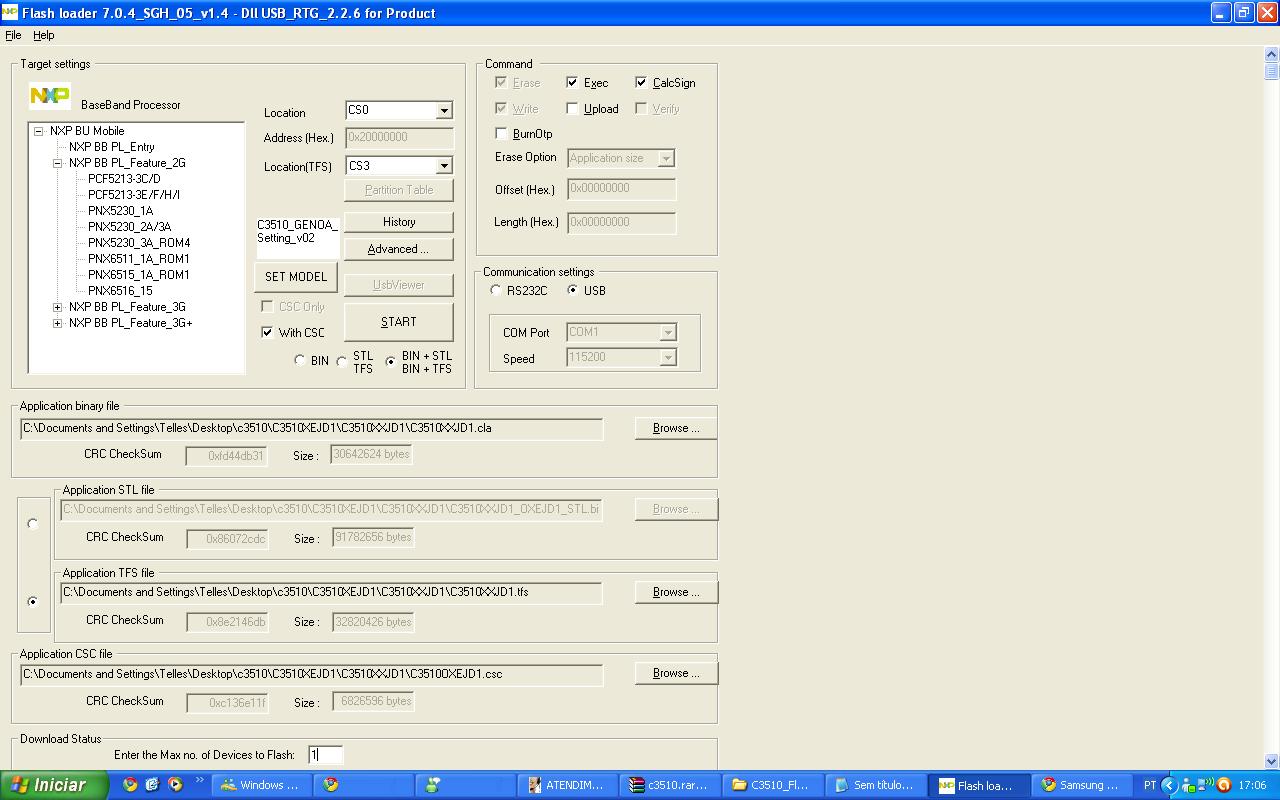Click the vertical scrollbar down arrow
Viewport: 1280px width, 800px height.
1271,761
